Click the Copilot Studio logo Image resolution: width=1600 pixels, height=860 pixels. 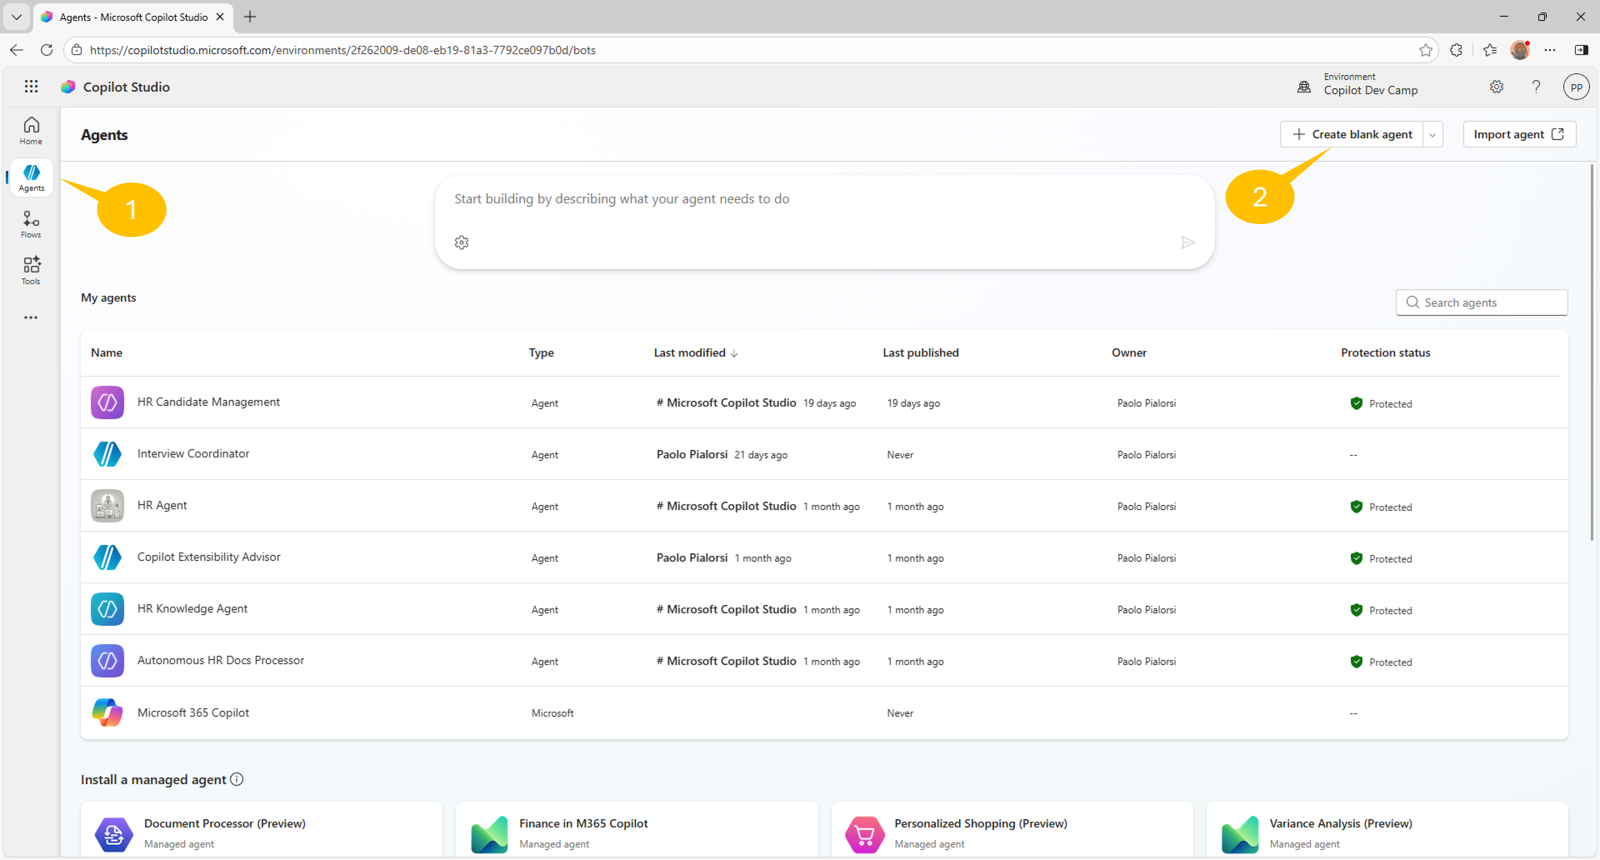(68, 87)
